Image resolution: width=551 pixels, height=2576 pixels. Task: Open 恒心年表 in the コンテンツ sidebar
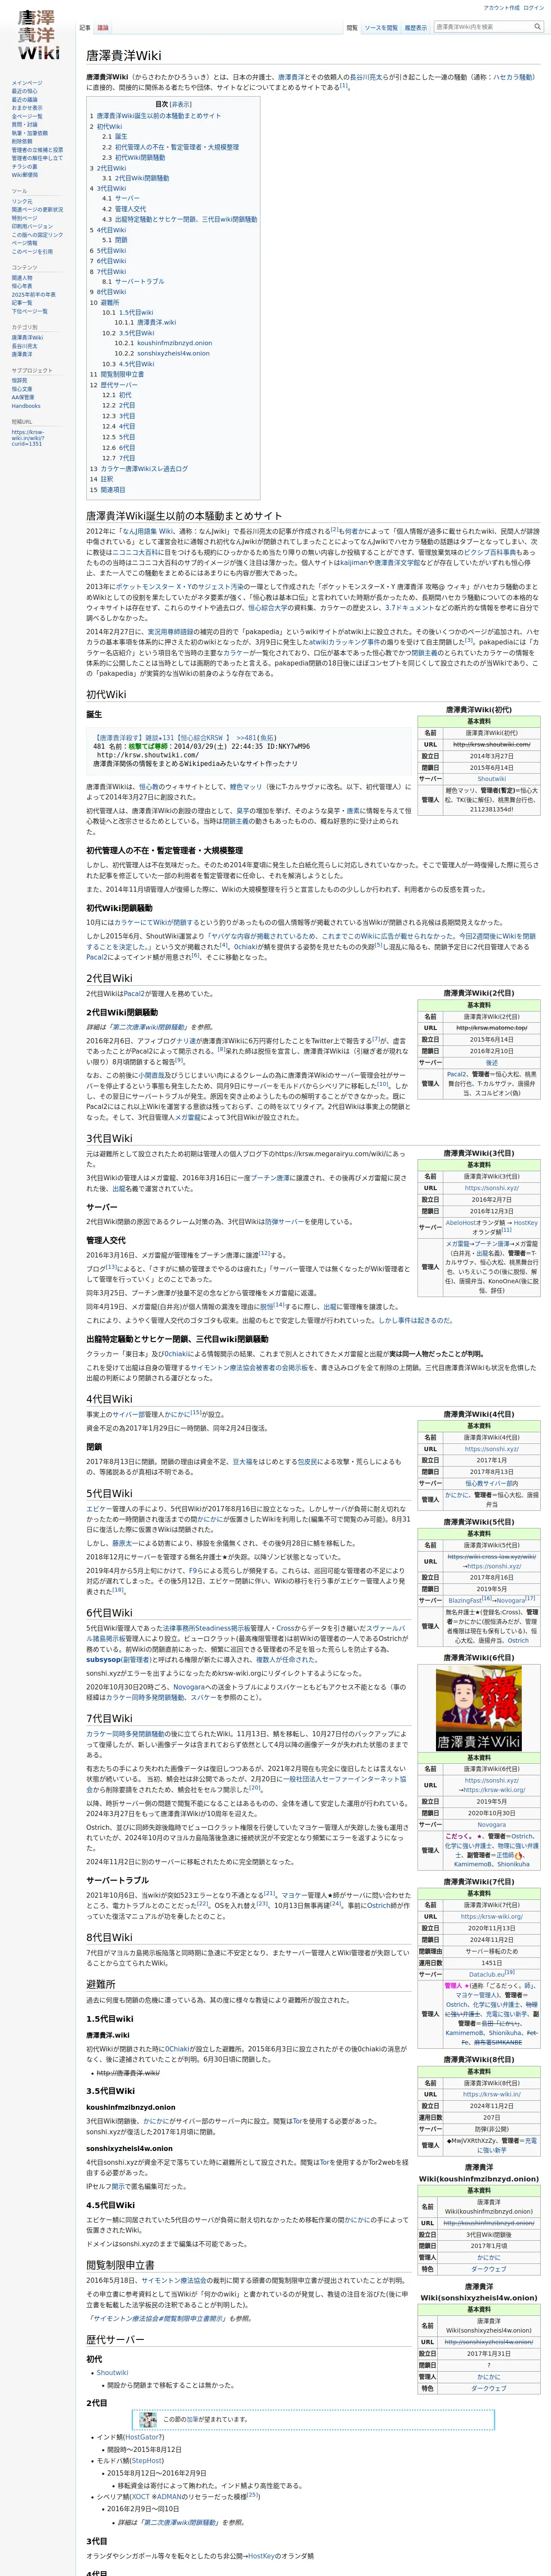[x=22, y=286]
